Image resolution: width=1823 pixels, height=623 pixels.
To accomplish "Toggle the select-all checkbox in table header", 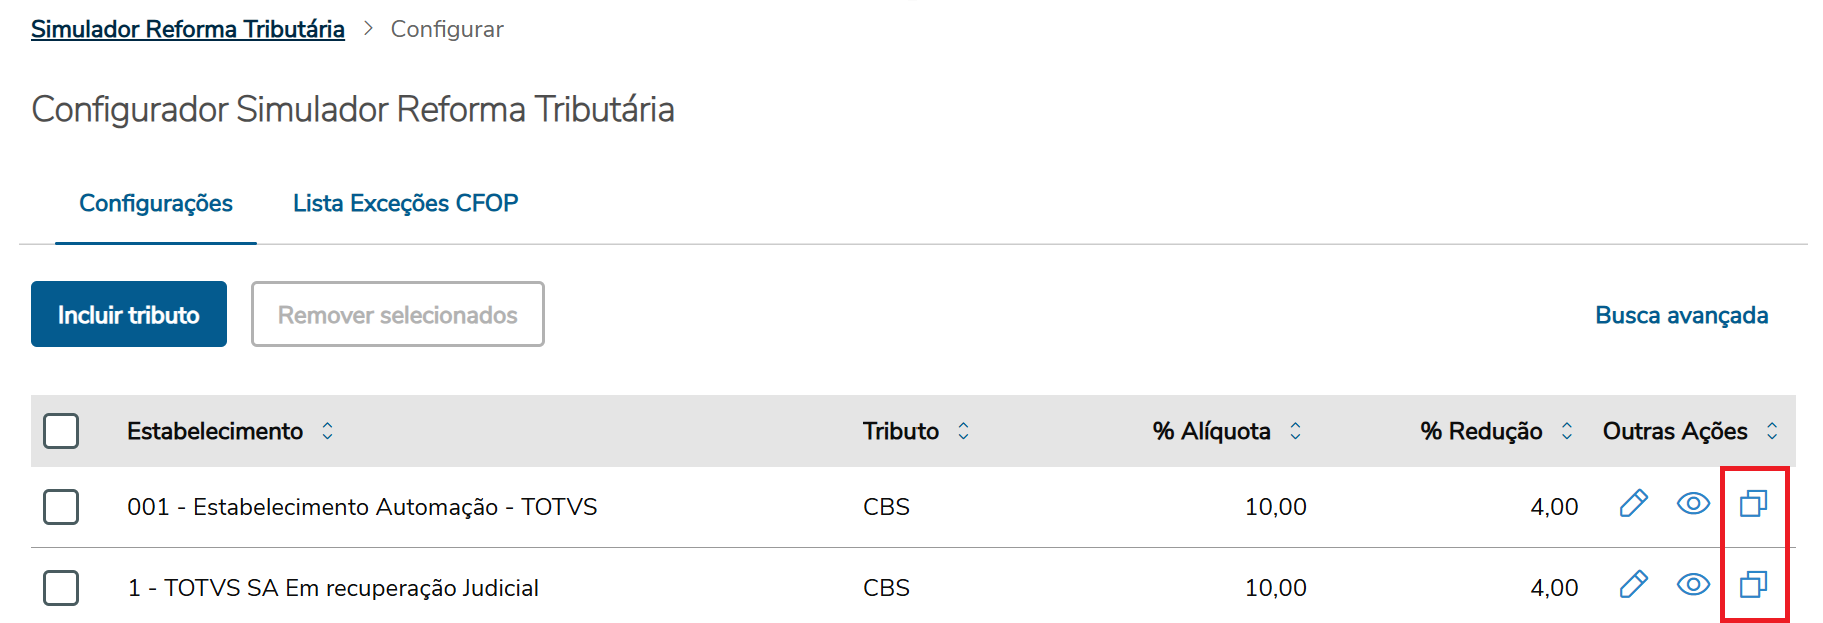I will [x=61, y=431].
